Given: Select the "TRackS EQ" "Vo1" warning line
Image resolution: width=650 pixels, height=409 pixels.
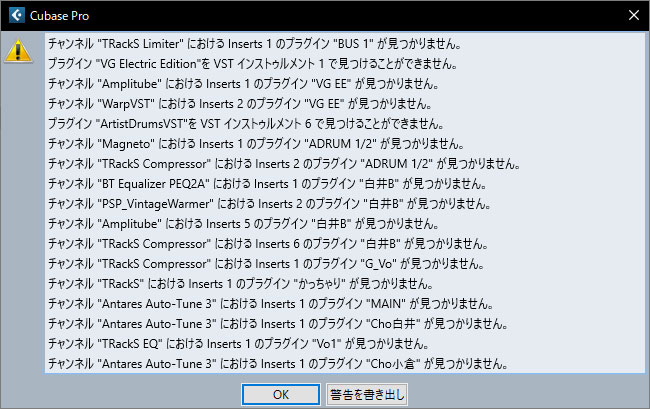Looking at the screenshot, I should 239,344.
